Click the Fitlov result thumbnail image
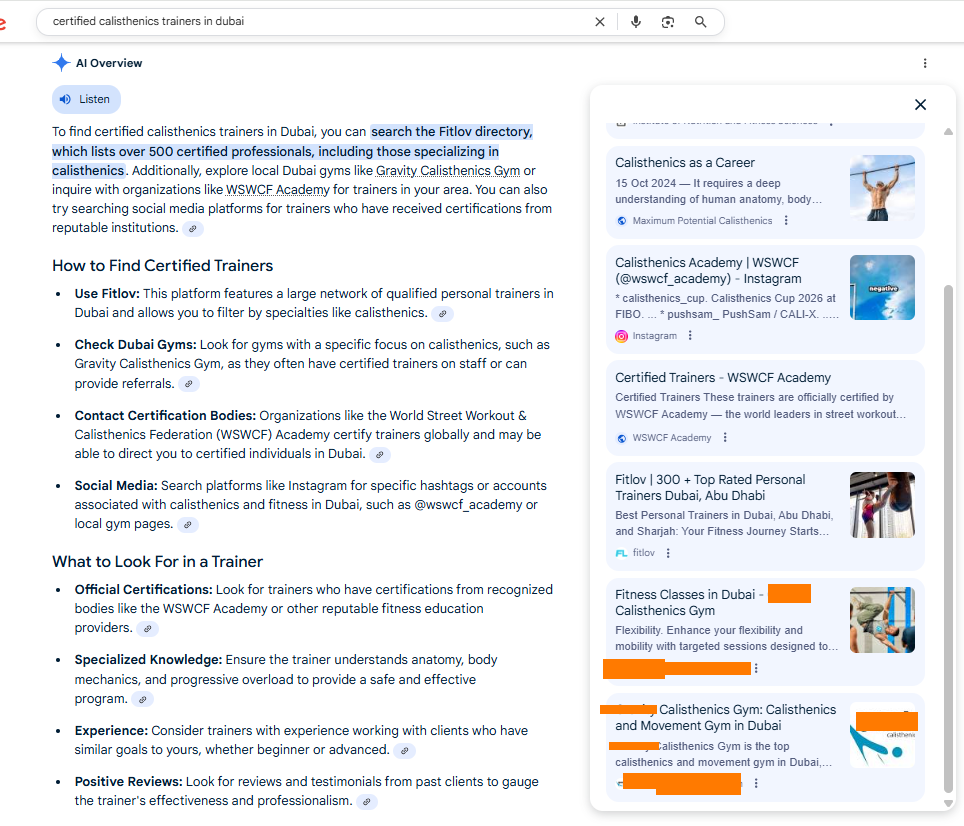 click(882, 505)
